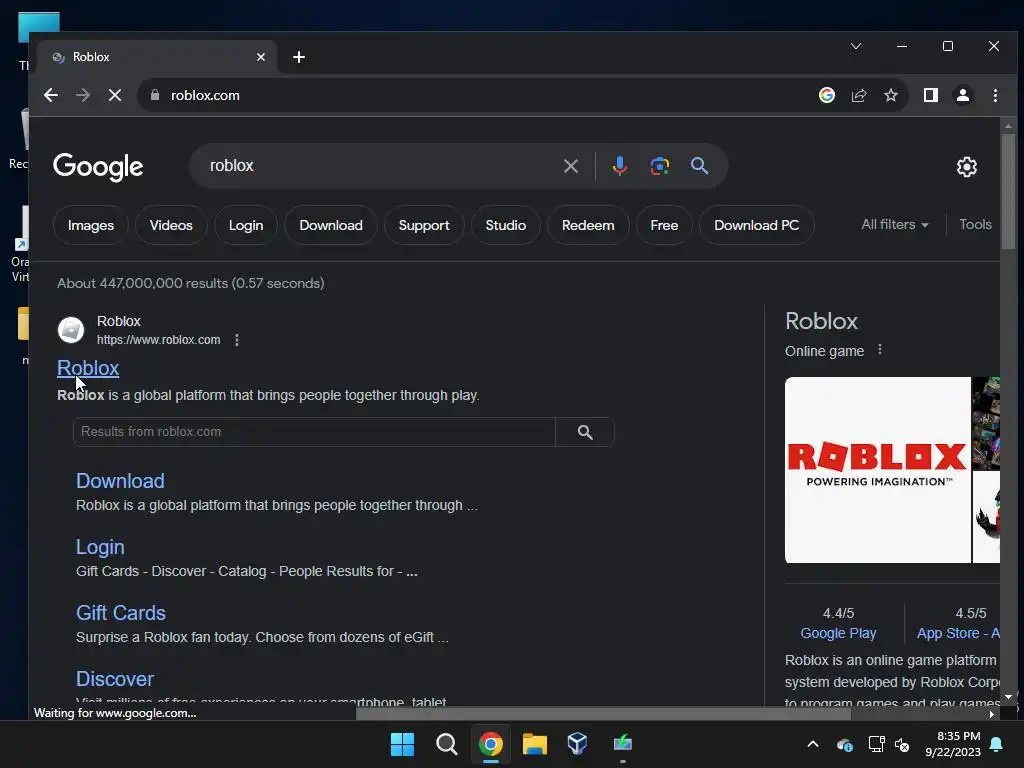Screen dimensions: 1024x768
Task: Click the Chrome icon in taskbar
Action: [x=490, y=744]
